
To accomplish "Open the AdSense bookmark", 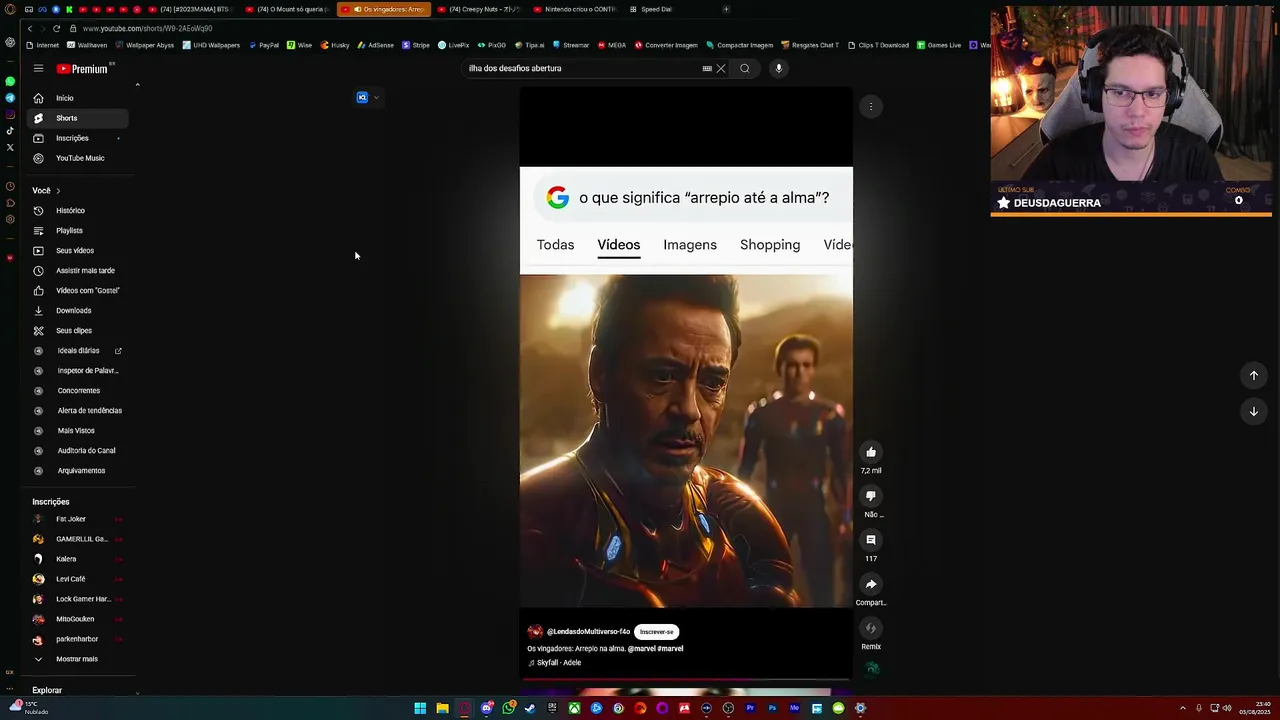I will [x=375, y=45].
